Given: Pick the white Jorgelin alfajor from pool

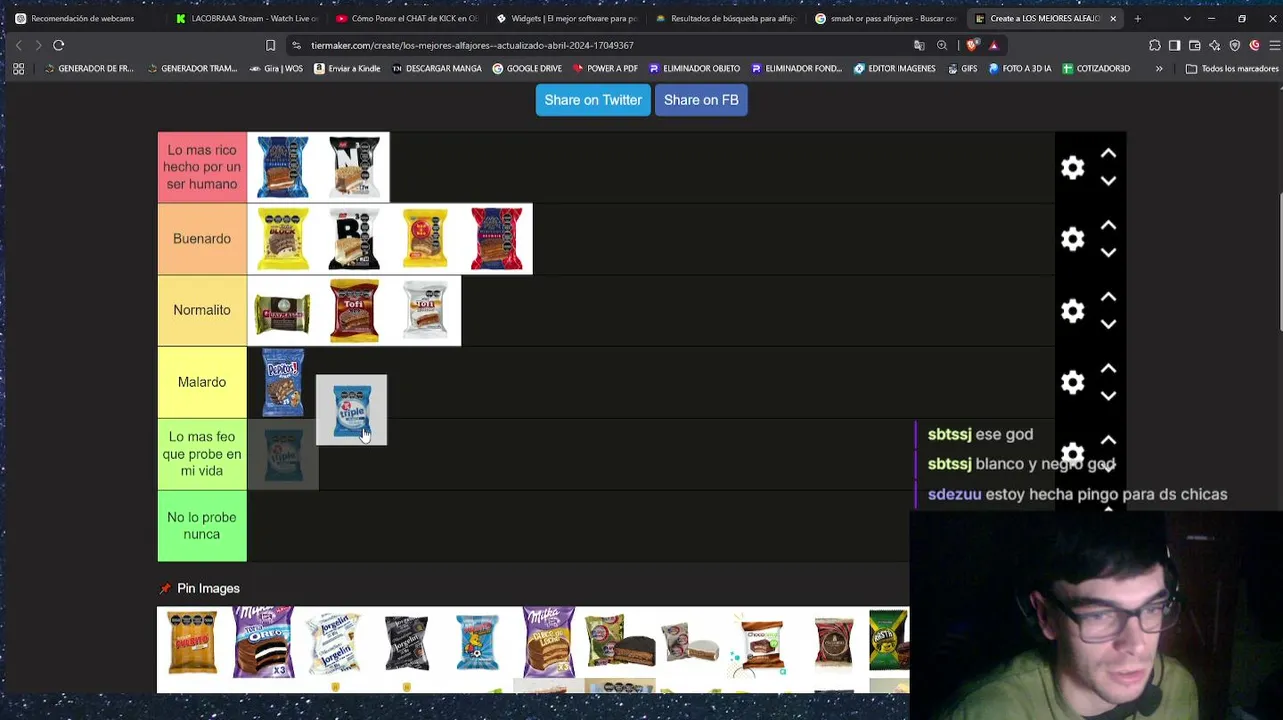Looking at the screenshot, I should tap(335, 641).
